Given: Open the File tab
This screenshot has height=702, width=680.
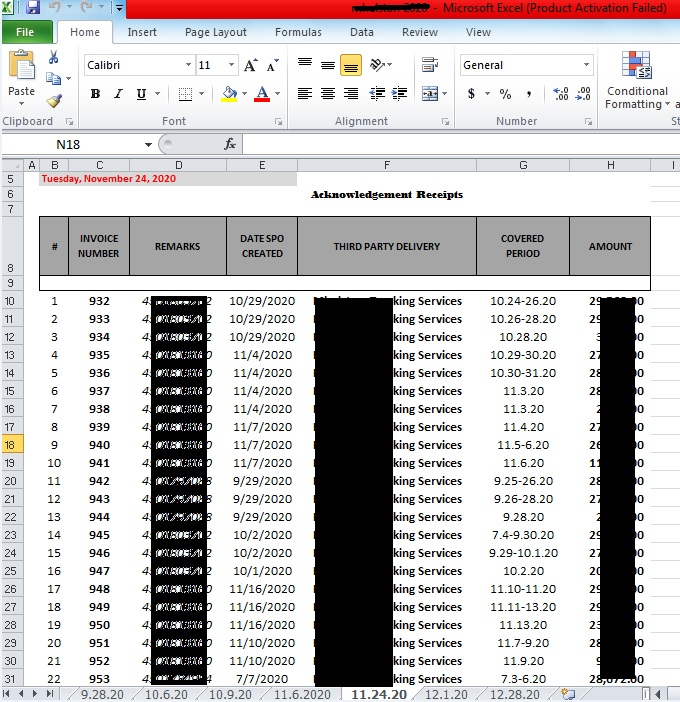Looking at the screenshot, I should click(x=25, y=32).
